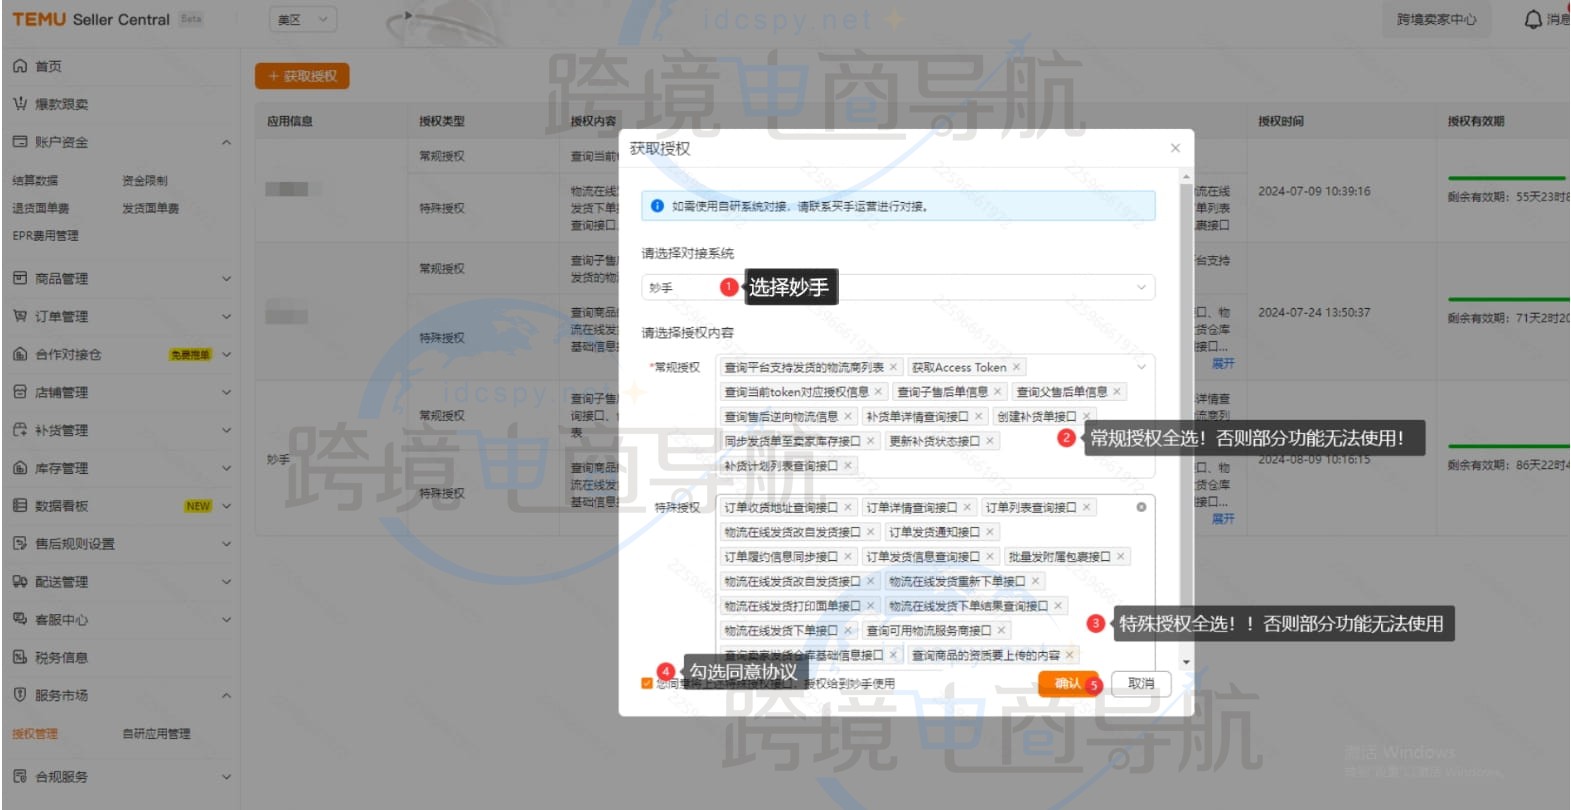Open EPR费用管理 submenu item
The height and width of the screenshot is (810, 1571).
click(x=45, y=236)
